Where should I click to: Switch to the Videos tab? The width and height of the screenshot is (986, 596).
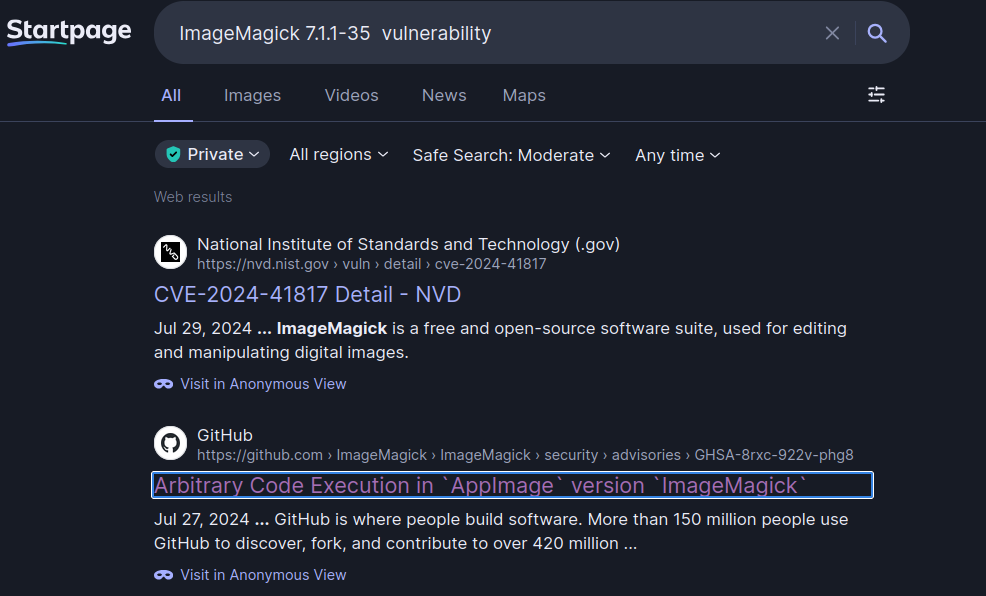351,95
